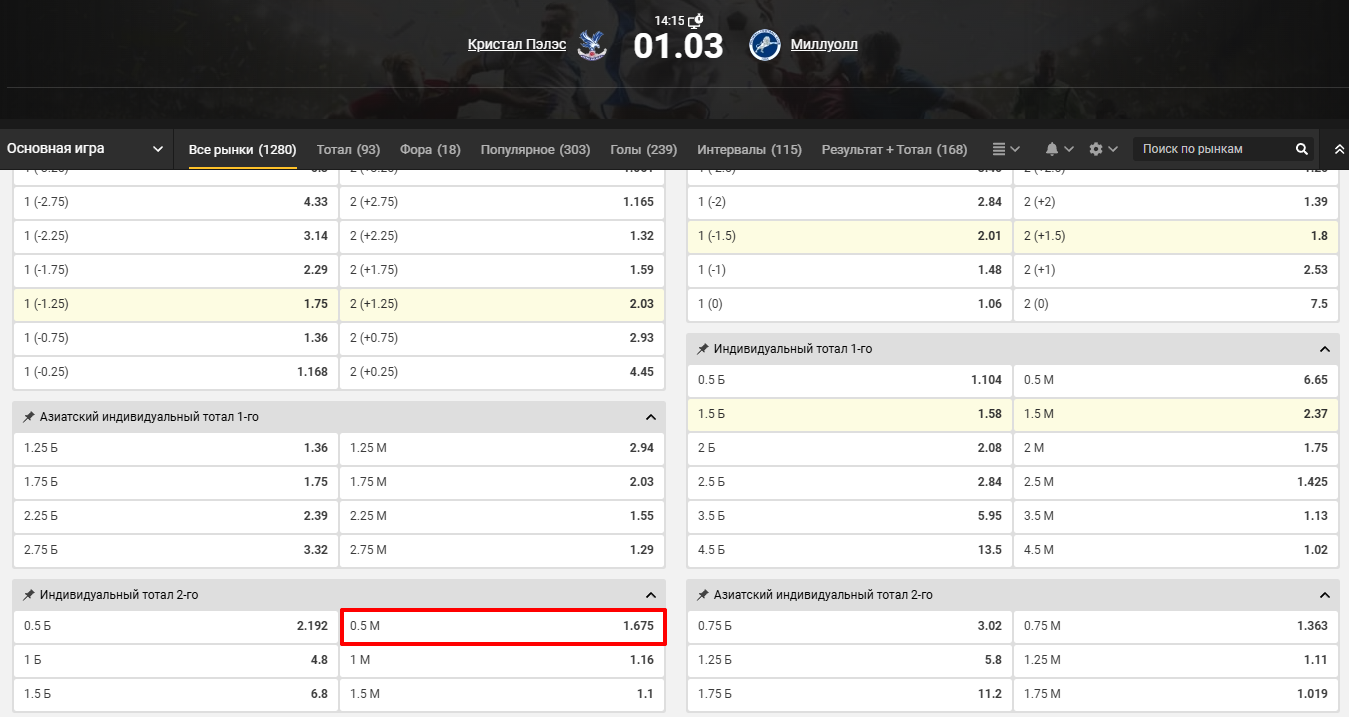Open the gear settings icon
The height and width of the screenshot is (717, 1349).
[x=1096, y=149]
